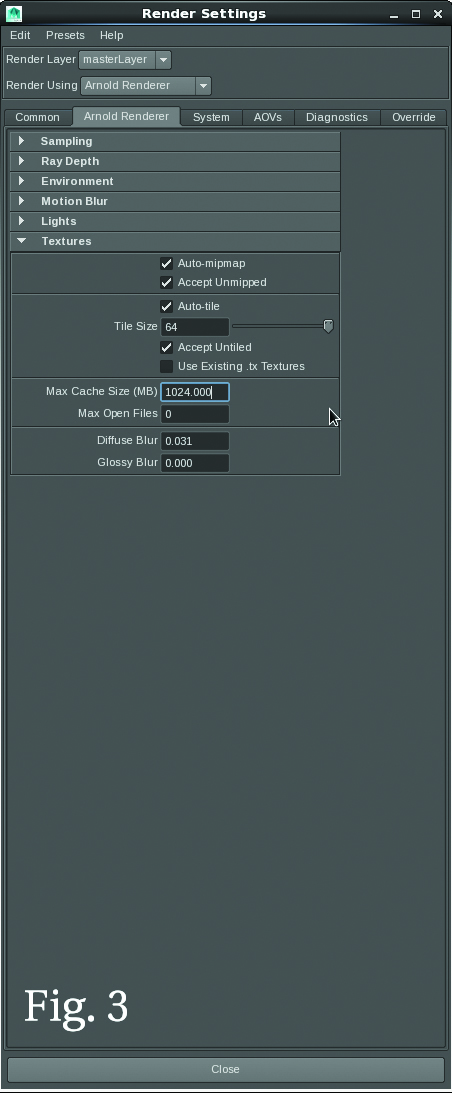Maximize the Render Settings window

(416, 14)
